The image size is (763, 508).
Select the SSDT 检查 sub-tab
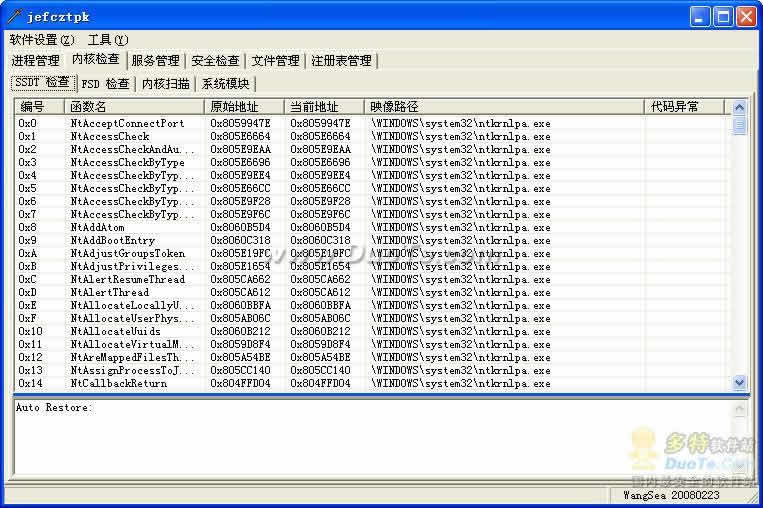43,82
